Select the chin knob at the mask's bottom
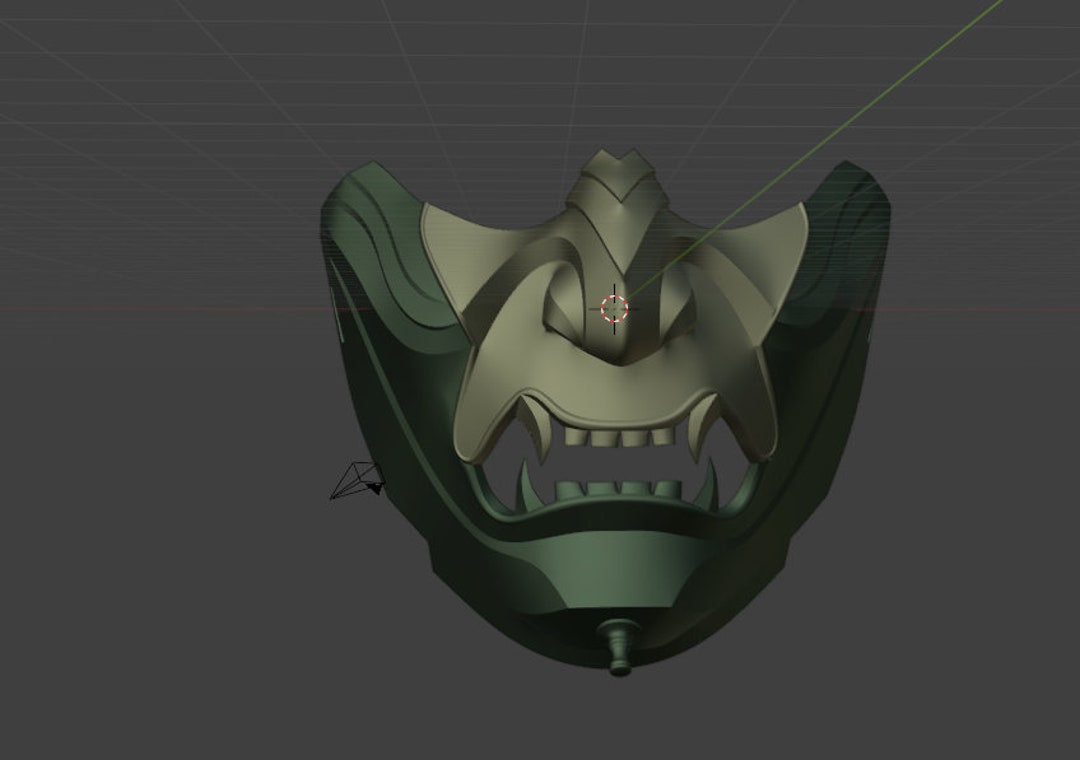Screen dimensions: 1080x760 618,650
